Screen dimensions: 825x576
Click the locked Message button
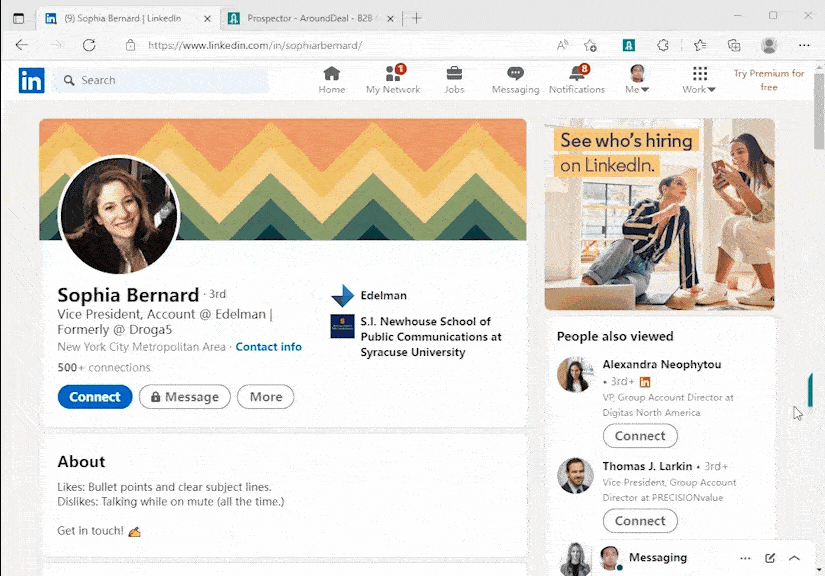185,397
